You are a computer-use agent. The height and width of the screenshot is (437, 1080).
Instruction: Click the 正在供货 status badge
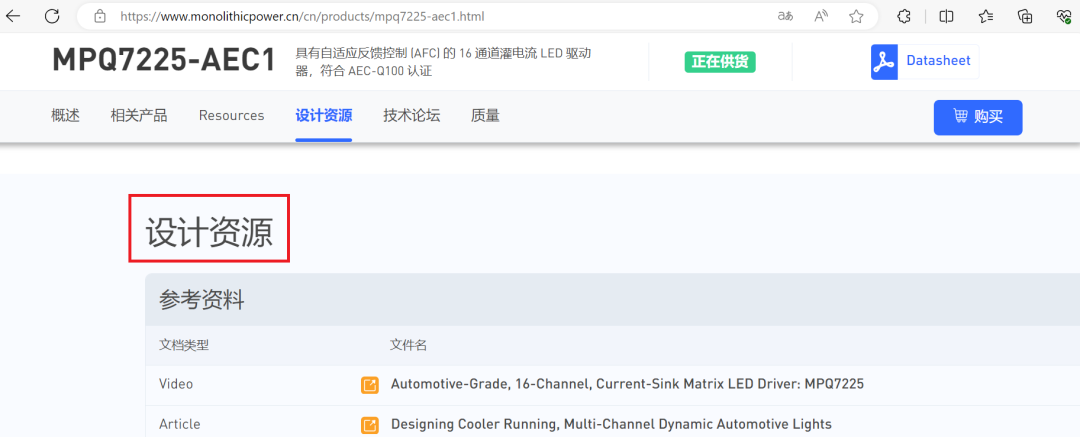click(720, 62)
